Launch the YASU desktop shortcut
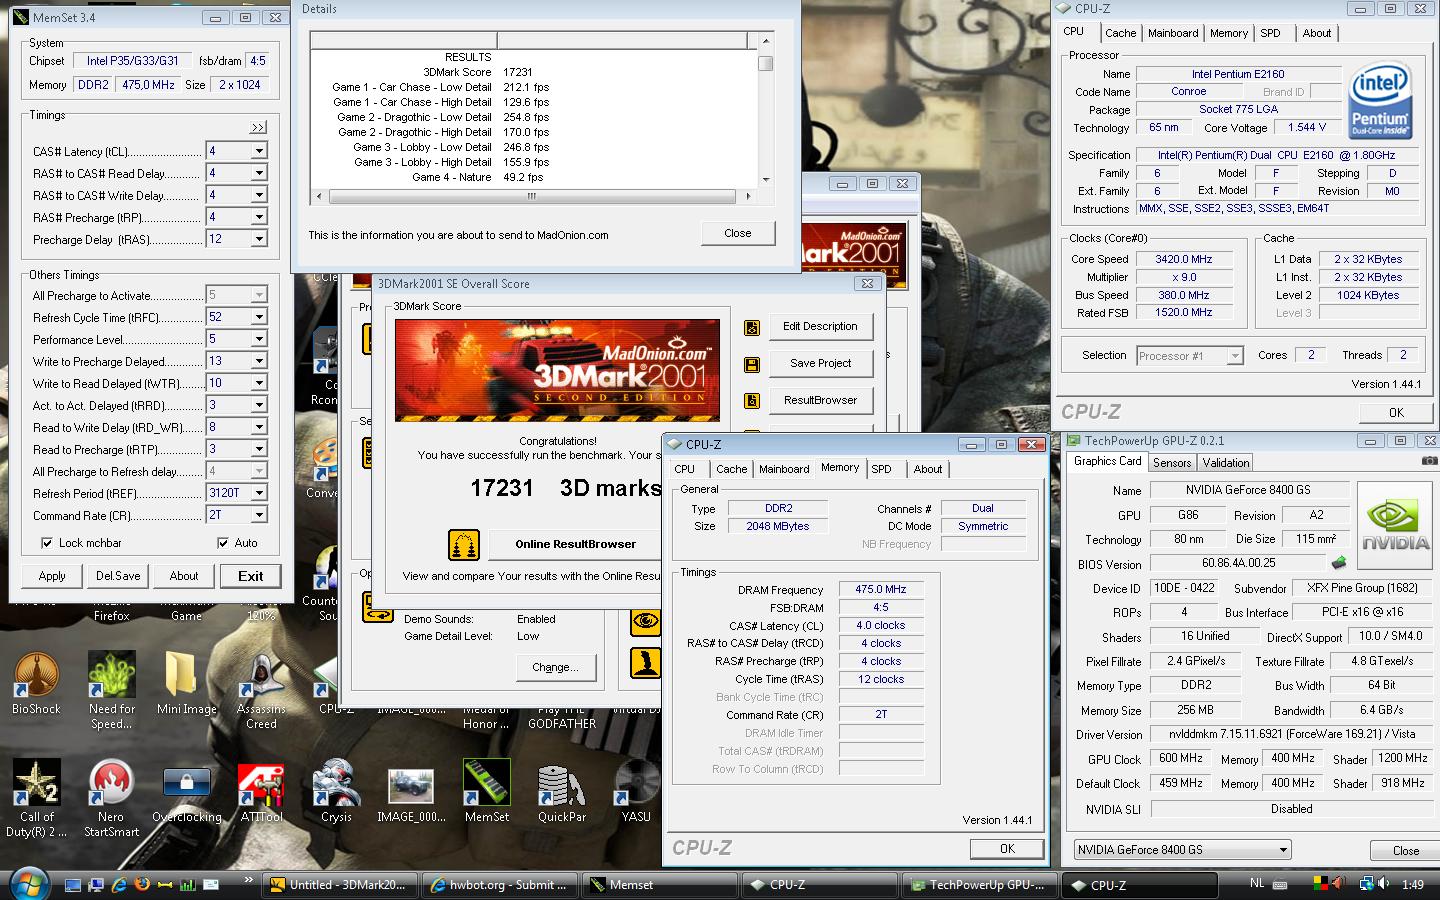 [636, 791]
